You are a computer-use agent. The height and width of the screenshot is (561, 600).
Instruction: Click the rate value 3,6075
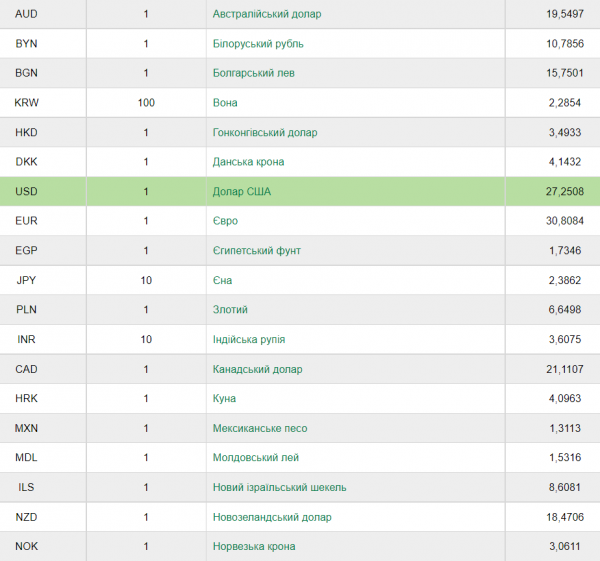[565, 339]
